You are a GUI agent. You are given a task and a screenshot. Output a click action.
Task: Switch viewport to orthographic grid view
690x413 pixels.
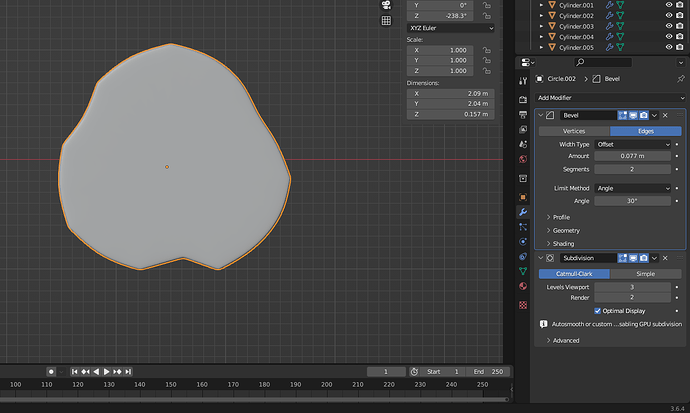tap(386, 20)
